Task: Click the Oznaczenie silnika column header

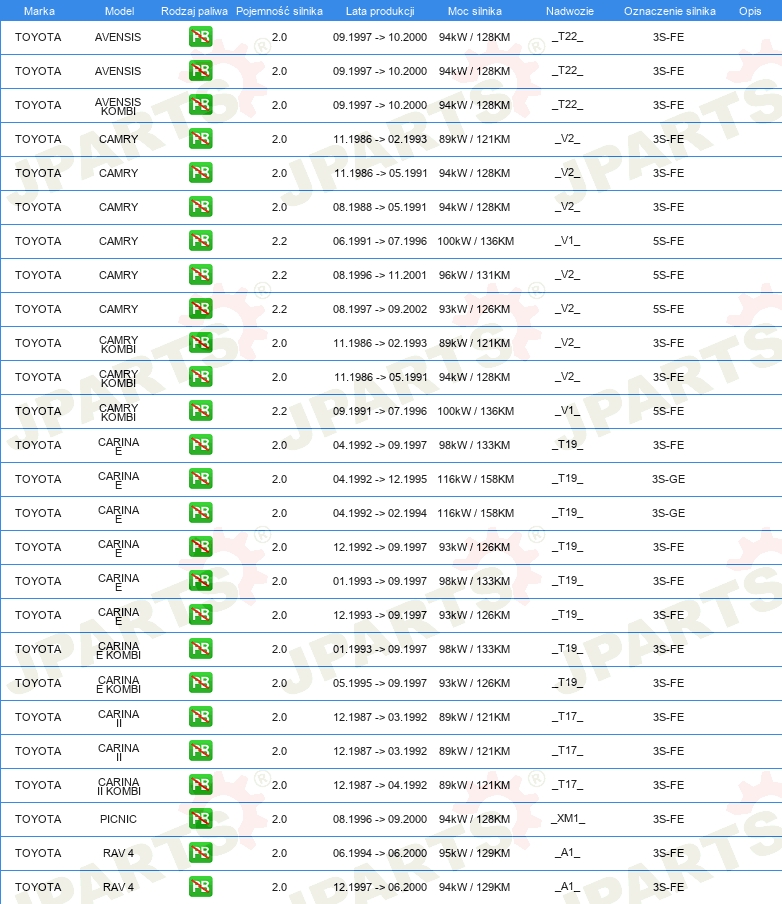Action: (x=670, y=11)
